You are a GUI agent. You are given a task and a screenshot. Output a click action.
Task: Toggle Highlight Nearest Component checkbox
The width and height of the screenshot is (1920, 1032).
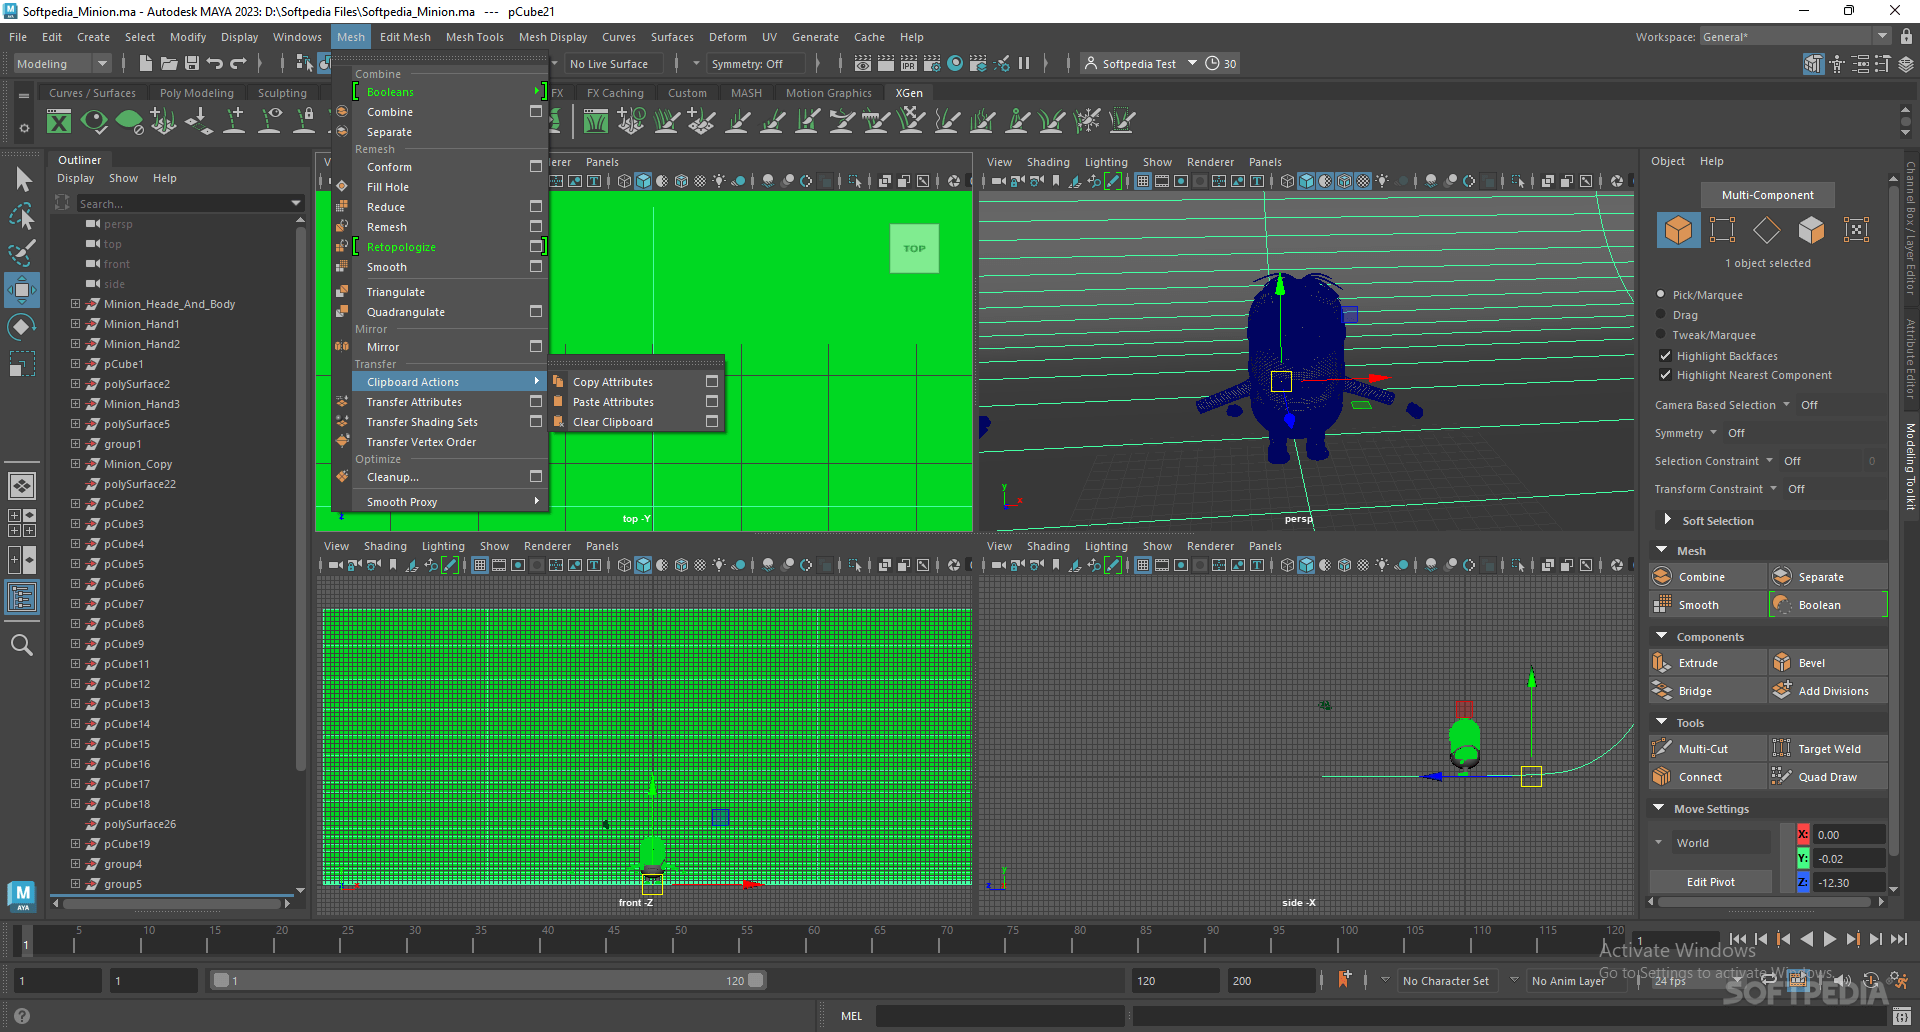tap(1665, 375)
